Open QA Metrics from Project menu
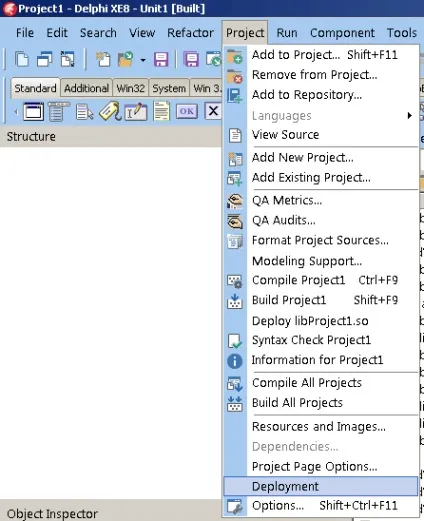The height and width of the screenshot is (521, 424). pyautogui.click(x=321, y=200)
